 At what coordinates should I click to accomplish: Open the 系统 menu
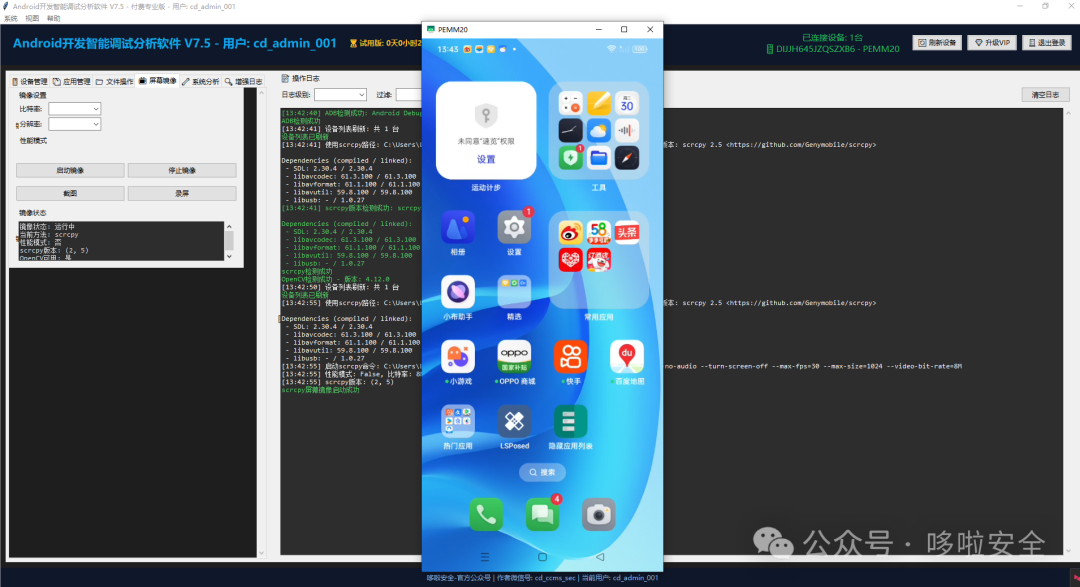(11, 19)
